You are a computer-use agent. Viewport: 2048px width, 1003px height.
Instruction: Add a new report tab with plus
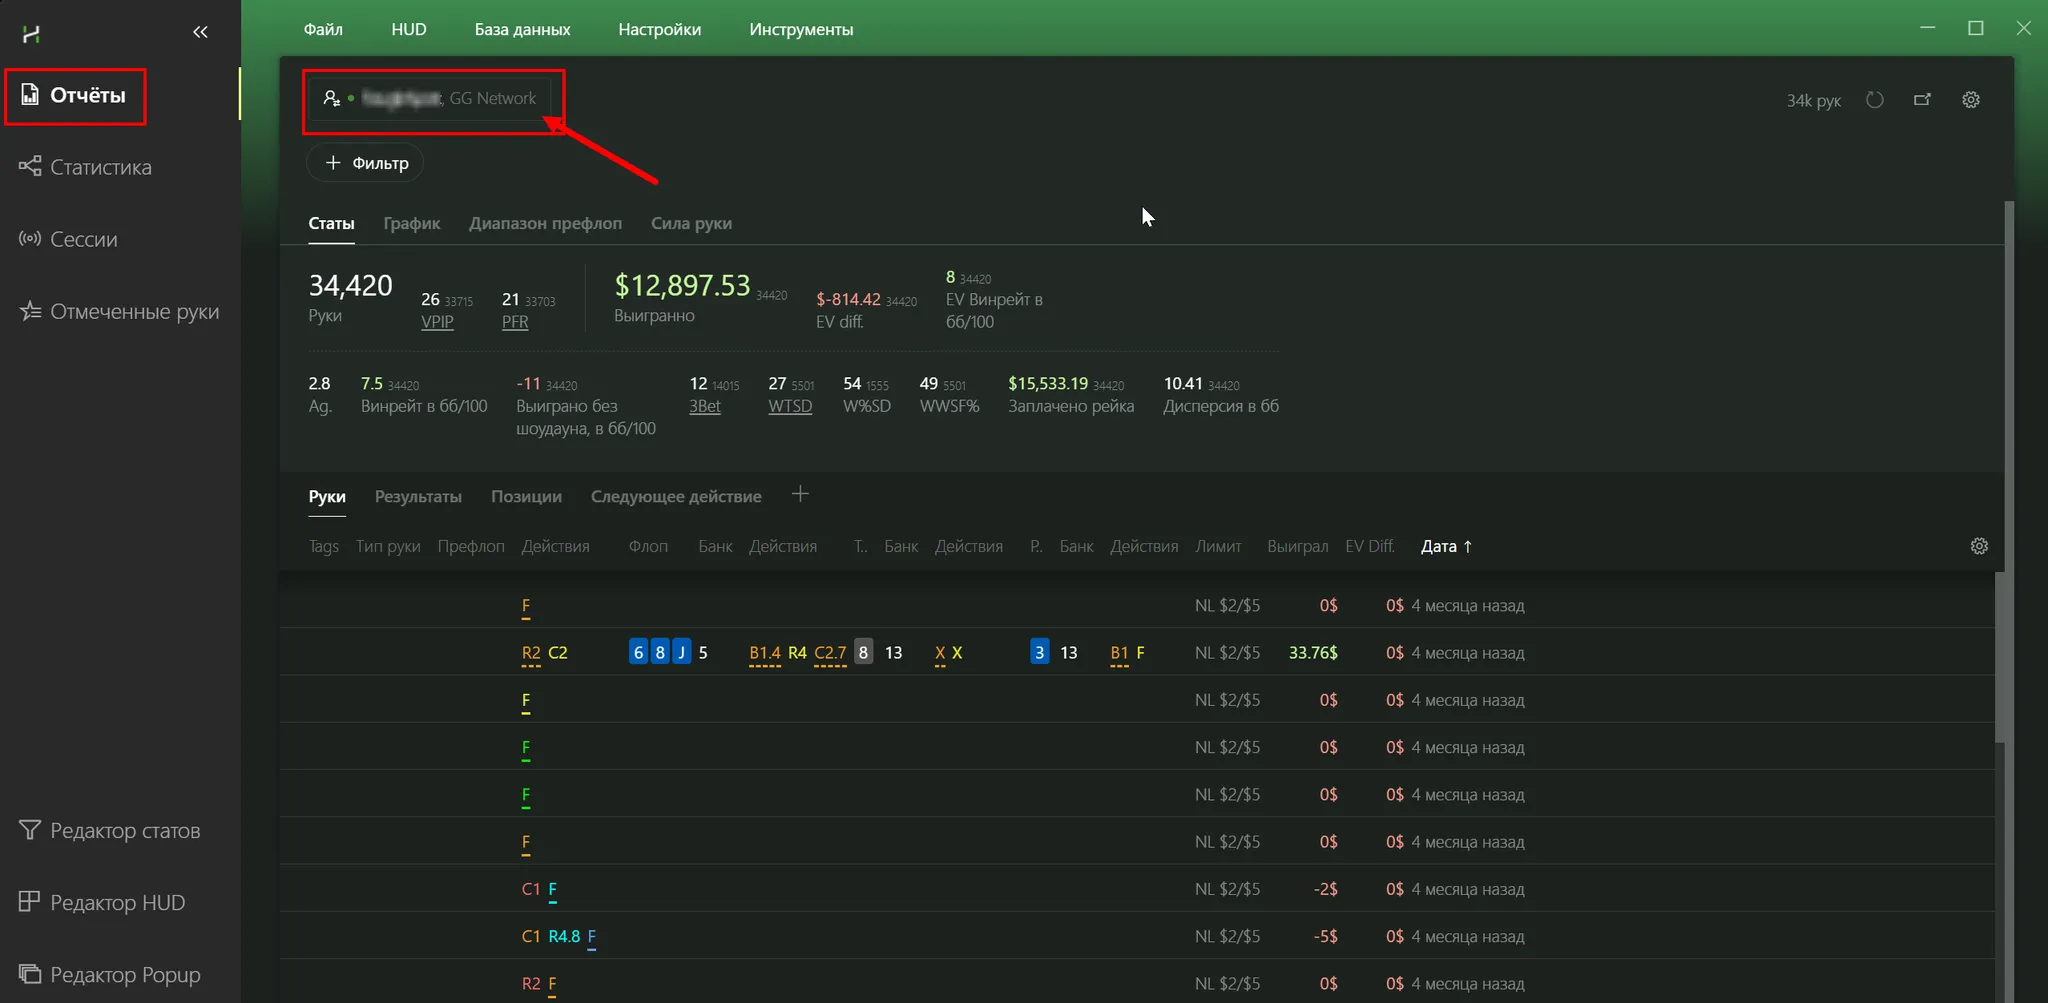800,494
